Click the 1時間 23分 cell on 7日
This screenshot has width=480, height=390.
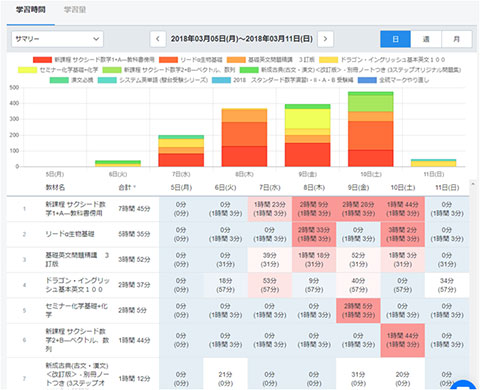(x=270, y=209)
